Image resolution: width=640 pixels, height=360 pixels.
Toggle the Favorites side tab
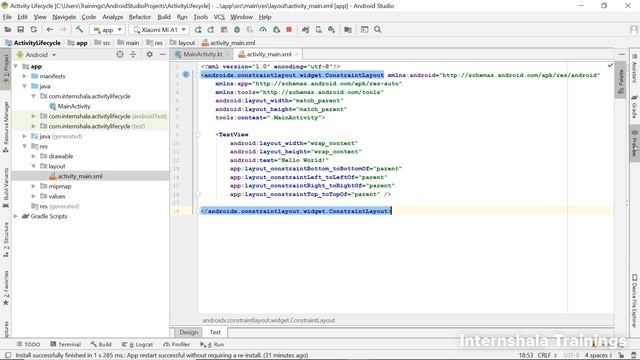[x=6, y=288]
